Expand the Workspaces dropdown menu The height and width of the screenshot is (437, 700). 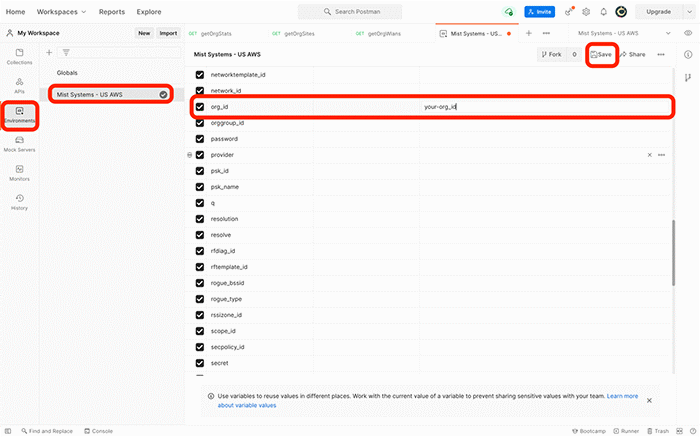click(x=61, y=12)
